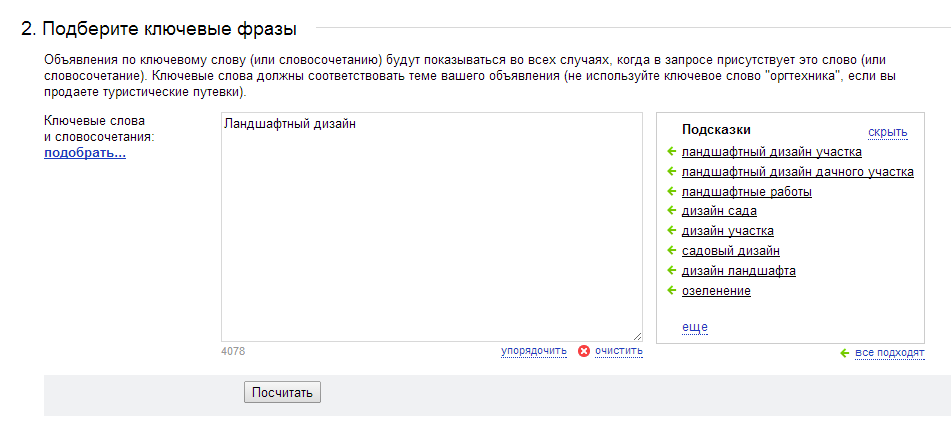Viewport: 951px width, 433px height.
Task: Open подобрать... keyword picker link
Action: 85,153
